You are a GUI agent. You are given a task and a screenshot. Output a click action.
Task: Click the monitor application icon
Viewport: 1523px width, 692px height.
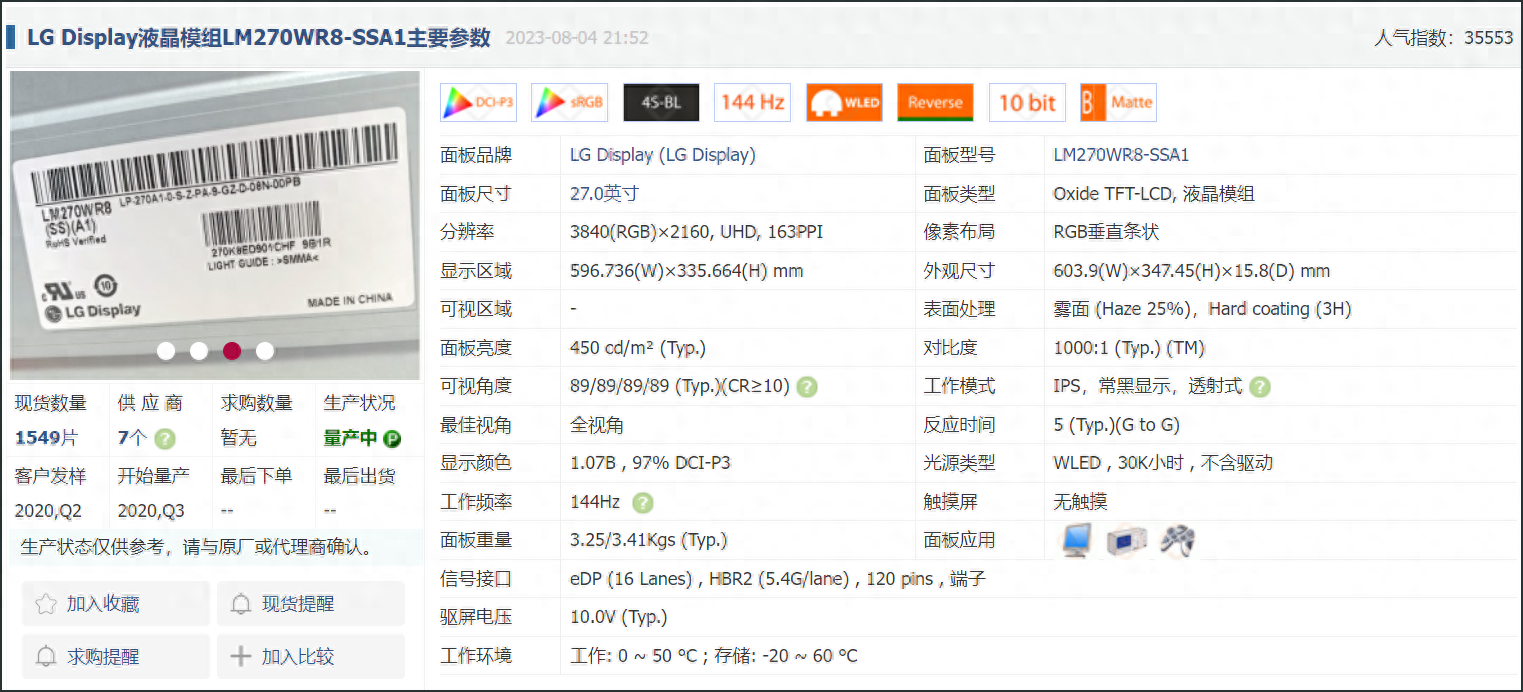(x=1077, y=540)
